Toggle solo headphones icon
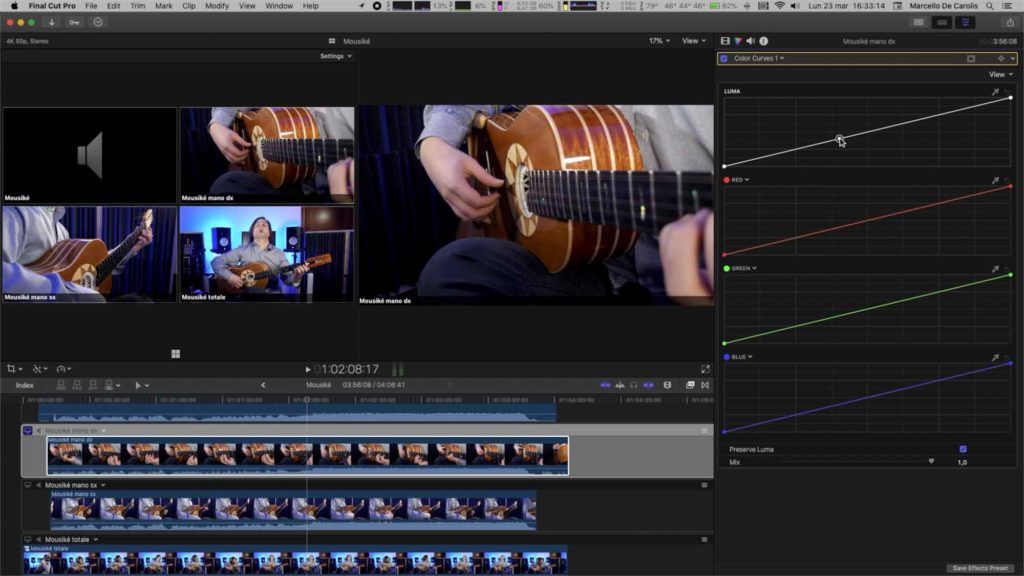The image size is (1024, 576). 633,385
